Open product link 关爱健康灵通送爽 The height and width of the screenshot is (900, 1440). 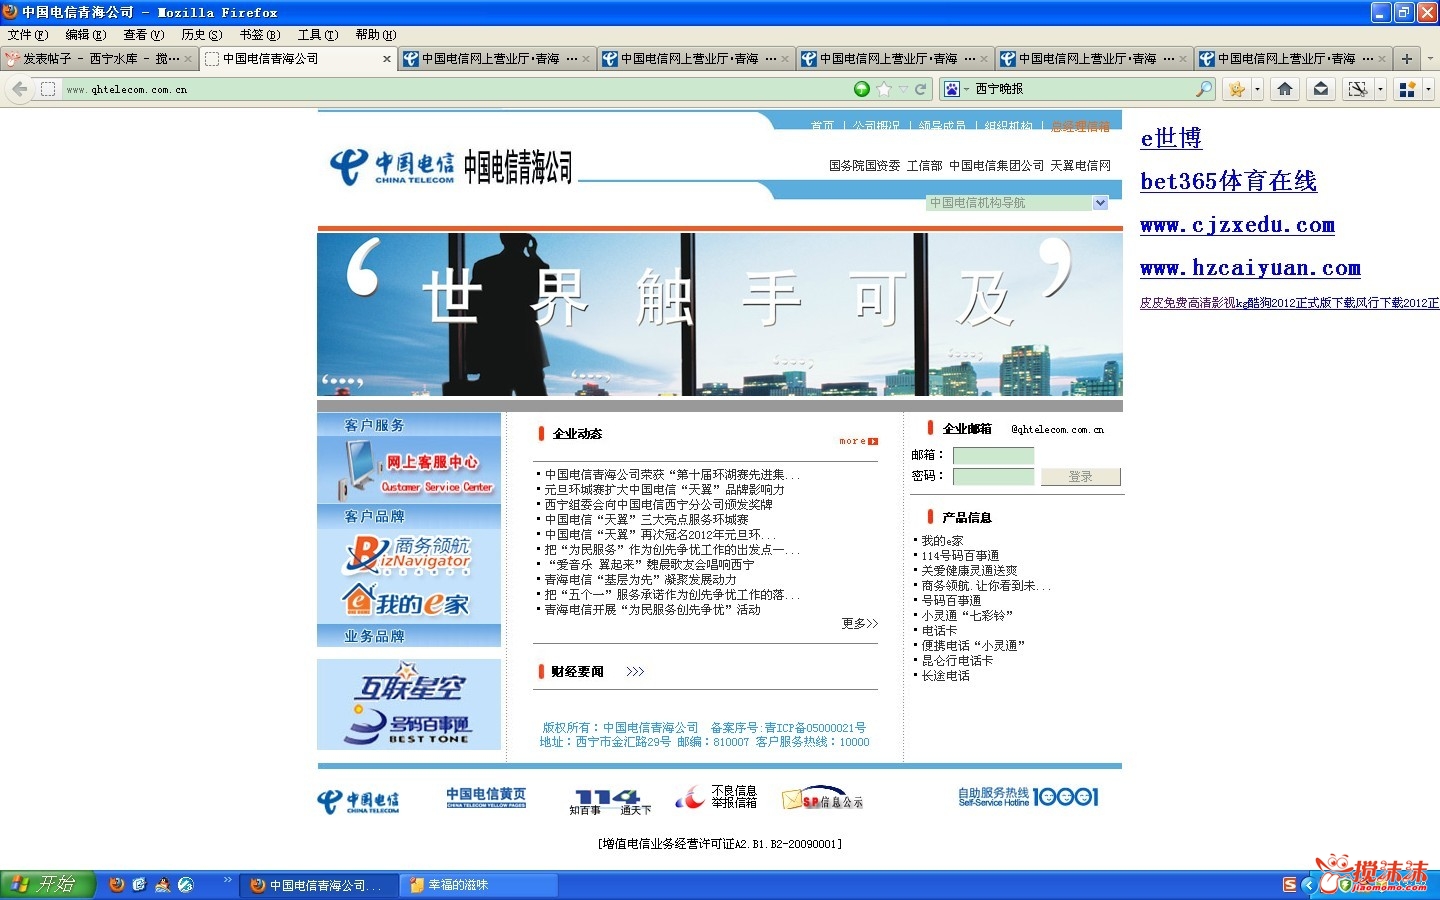tap(969, 570)
